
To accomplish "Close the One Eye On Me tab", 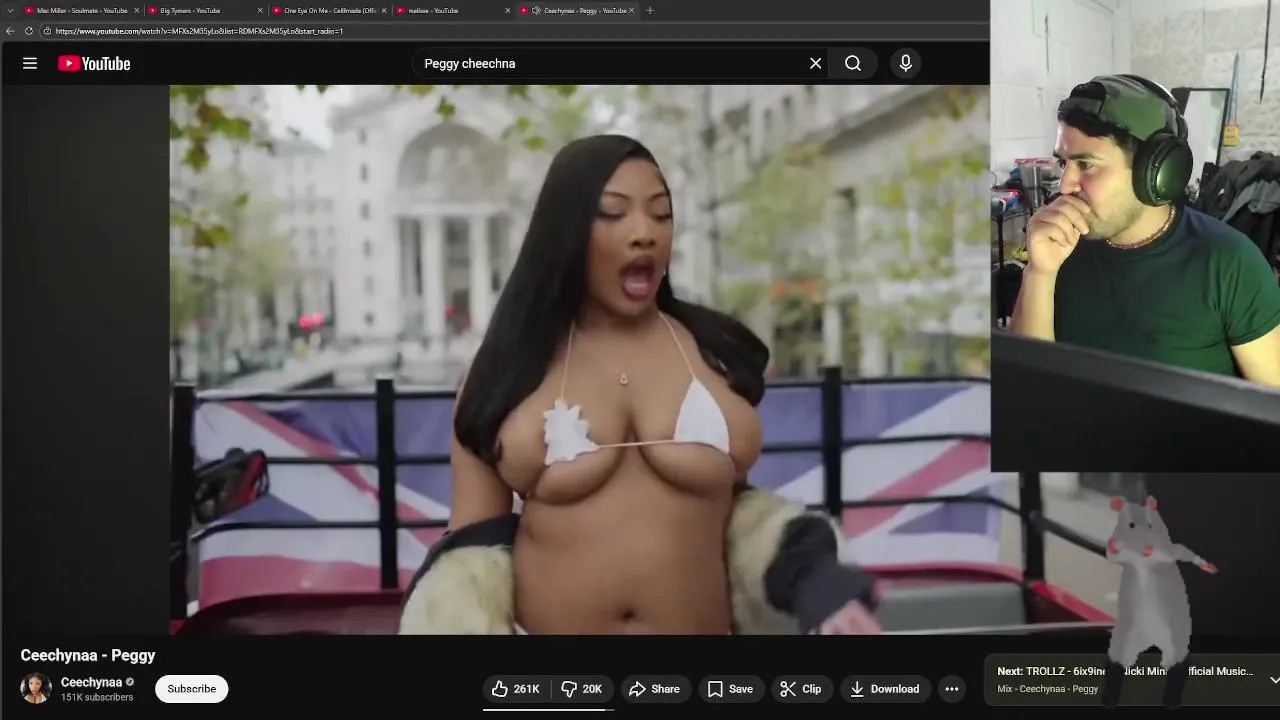I will 384,11.
